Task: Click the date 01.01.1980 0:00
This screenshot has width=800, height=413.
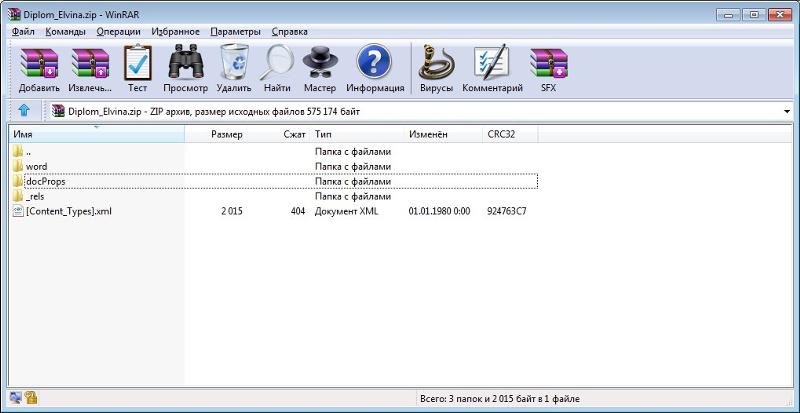Action: pos(439,211)
